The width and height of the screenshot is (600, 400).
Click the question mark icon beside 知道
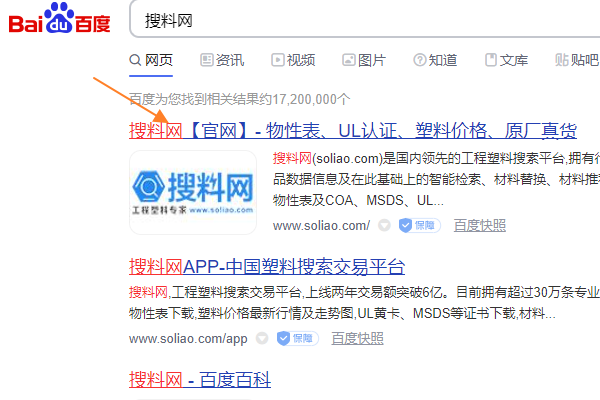pos(420,60)
